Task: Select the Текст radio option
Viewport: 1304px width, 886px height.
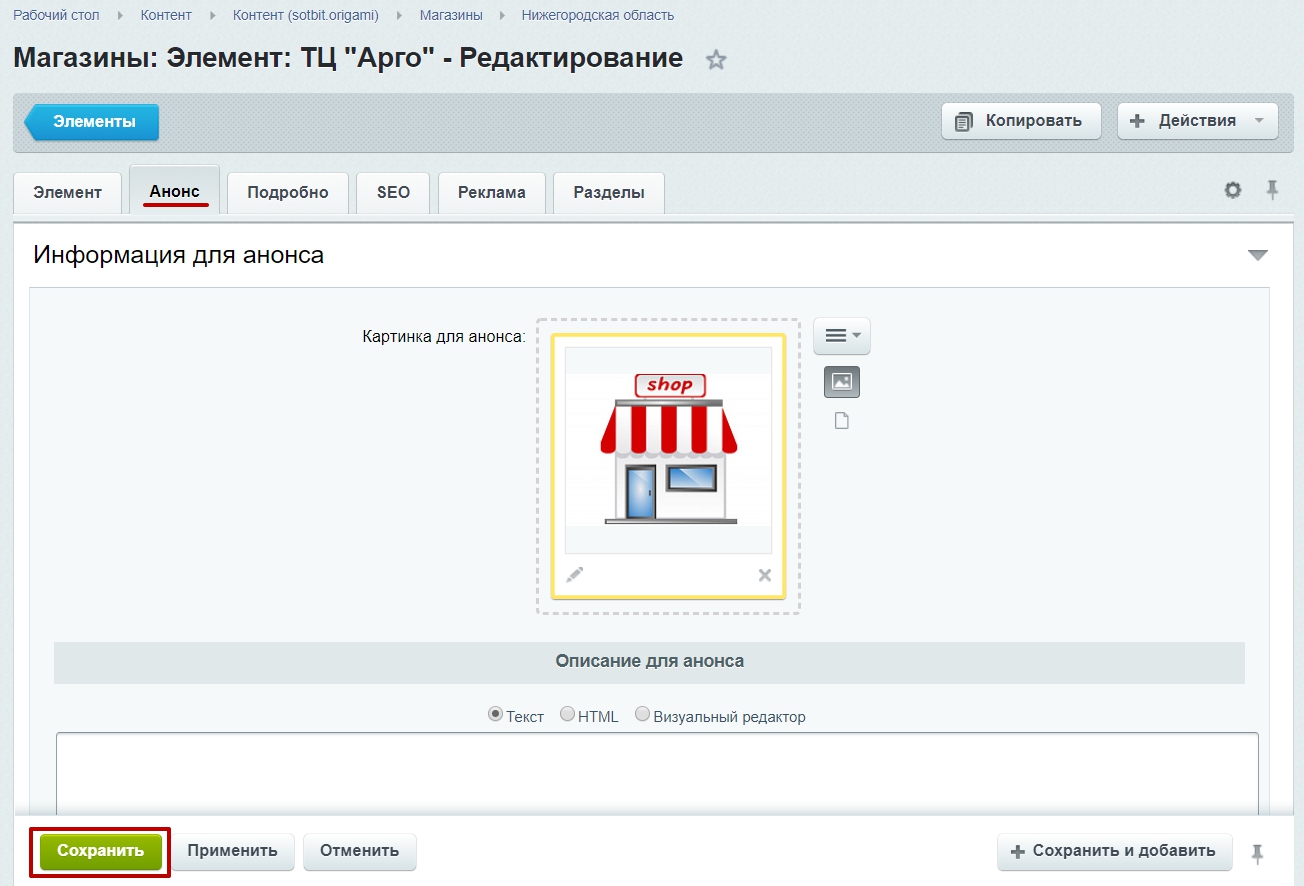Action: pyautogui.click(x=495, y=715)
